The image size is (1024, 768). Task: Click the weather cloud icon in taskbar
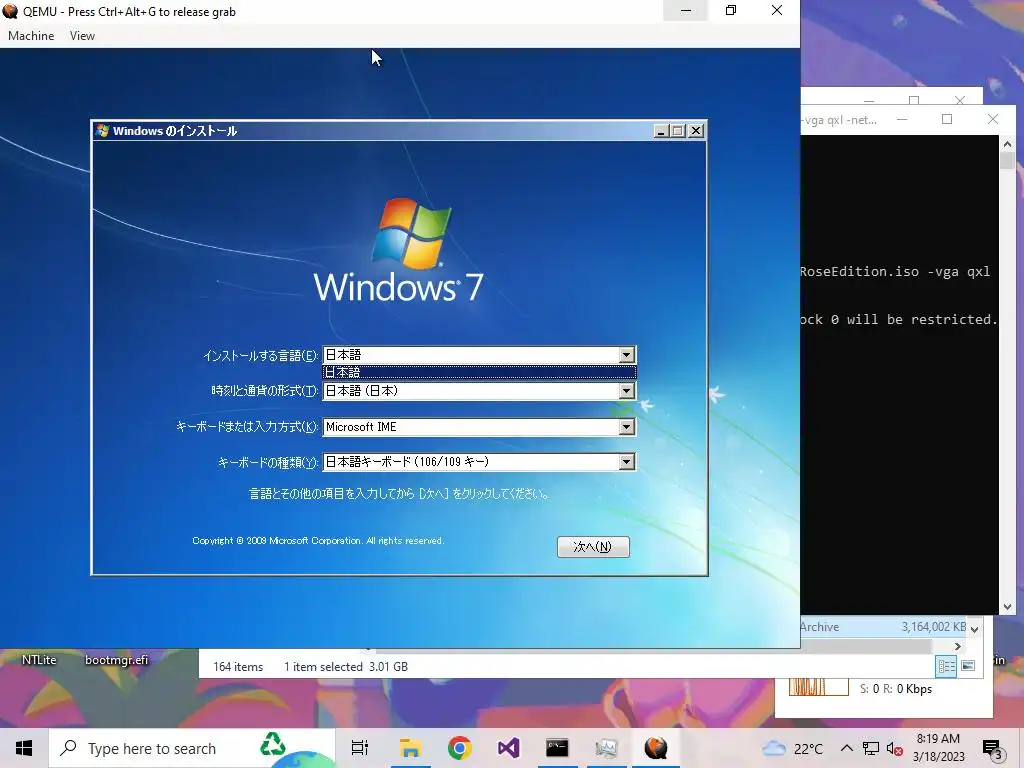774,748
